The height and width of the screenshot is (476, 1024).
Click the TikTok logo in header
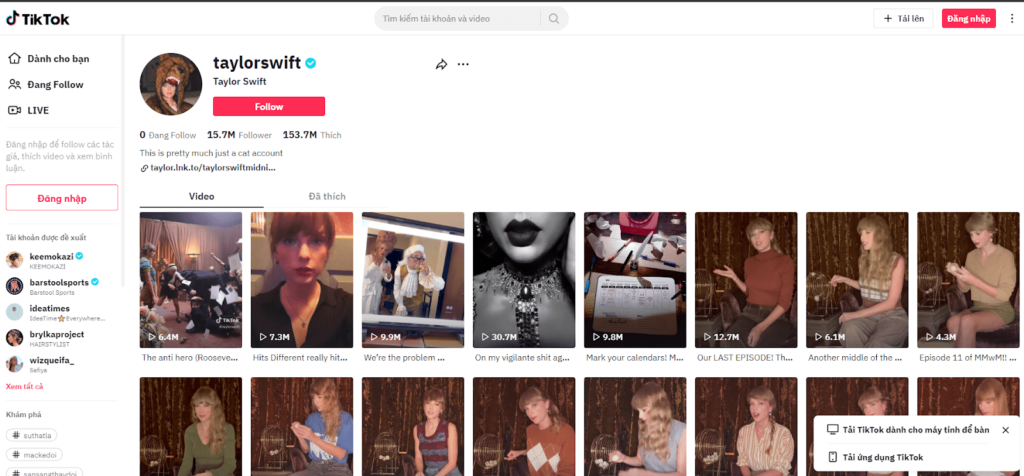coord(38,18)
